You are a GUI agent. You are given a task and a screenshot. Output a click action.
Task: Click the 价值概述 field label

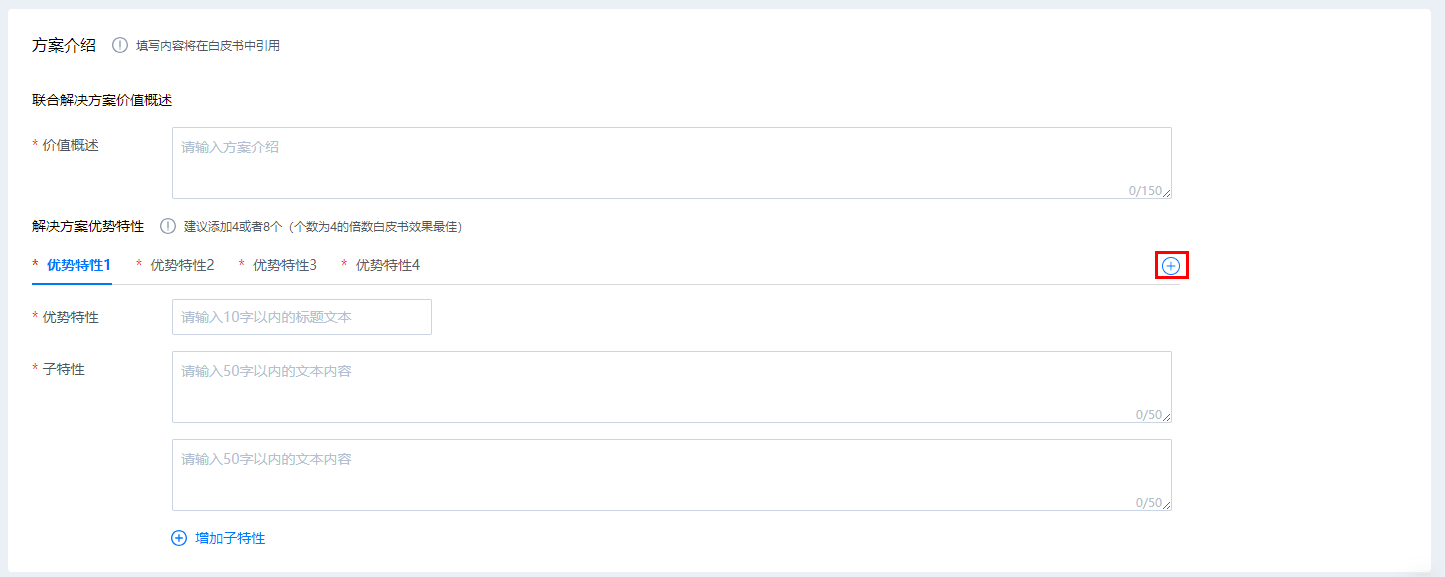70,145
